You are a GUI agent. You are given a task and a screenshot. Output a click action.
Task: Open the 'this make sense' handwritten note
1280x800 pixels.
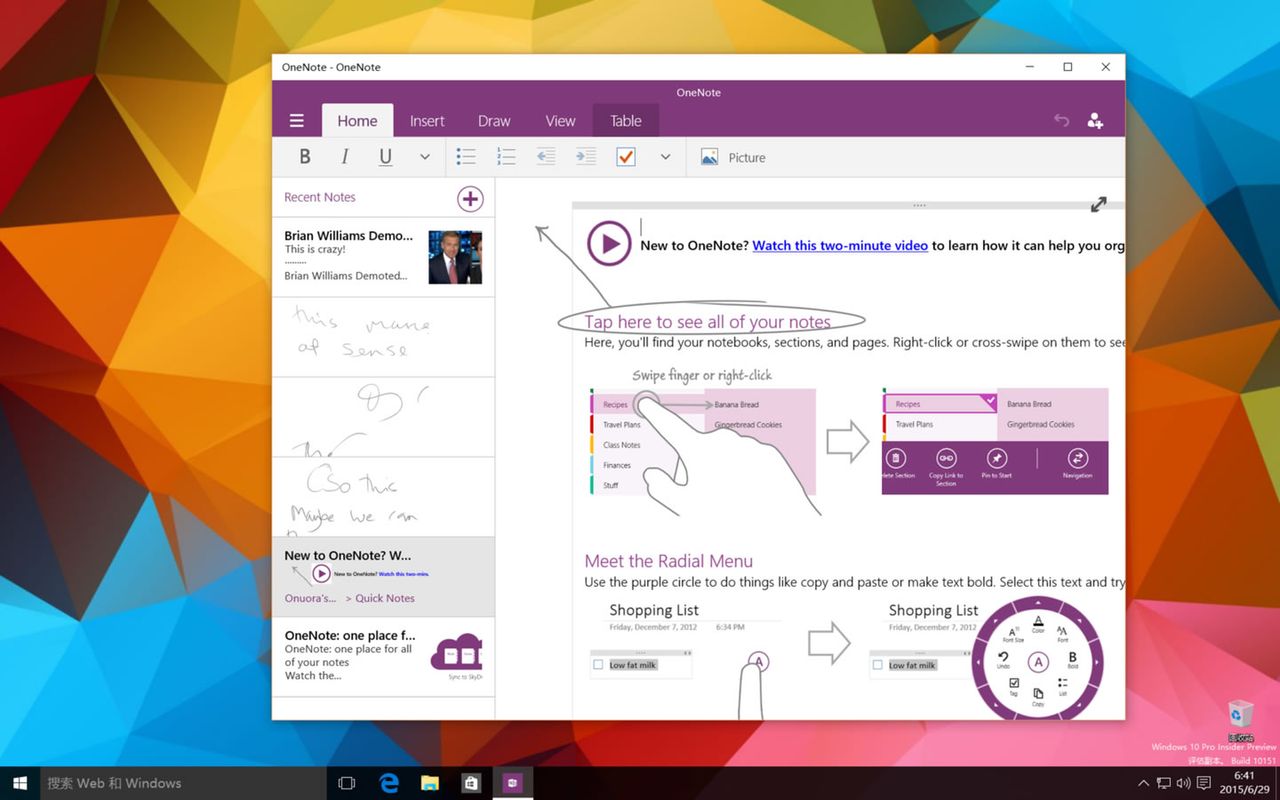pyautogui.click(x=383, y=337)
